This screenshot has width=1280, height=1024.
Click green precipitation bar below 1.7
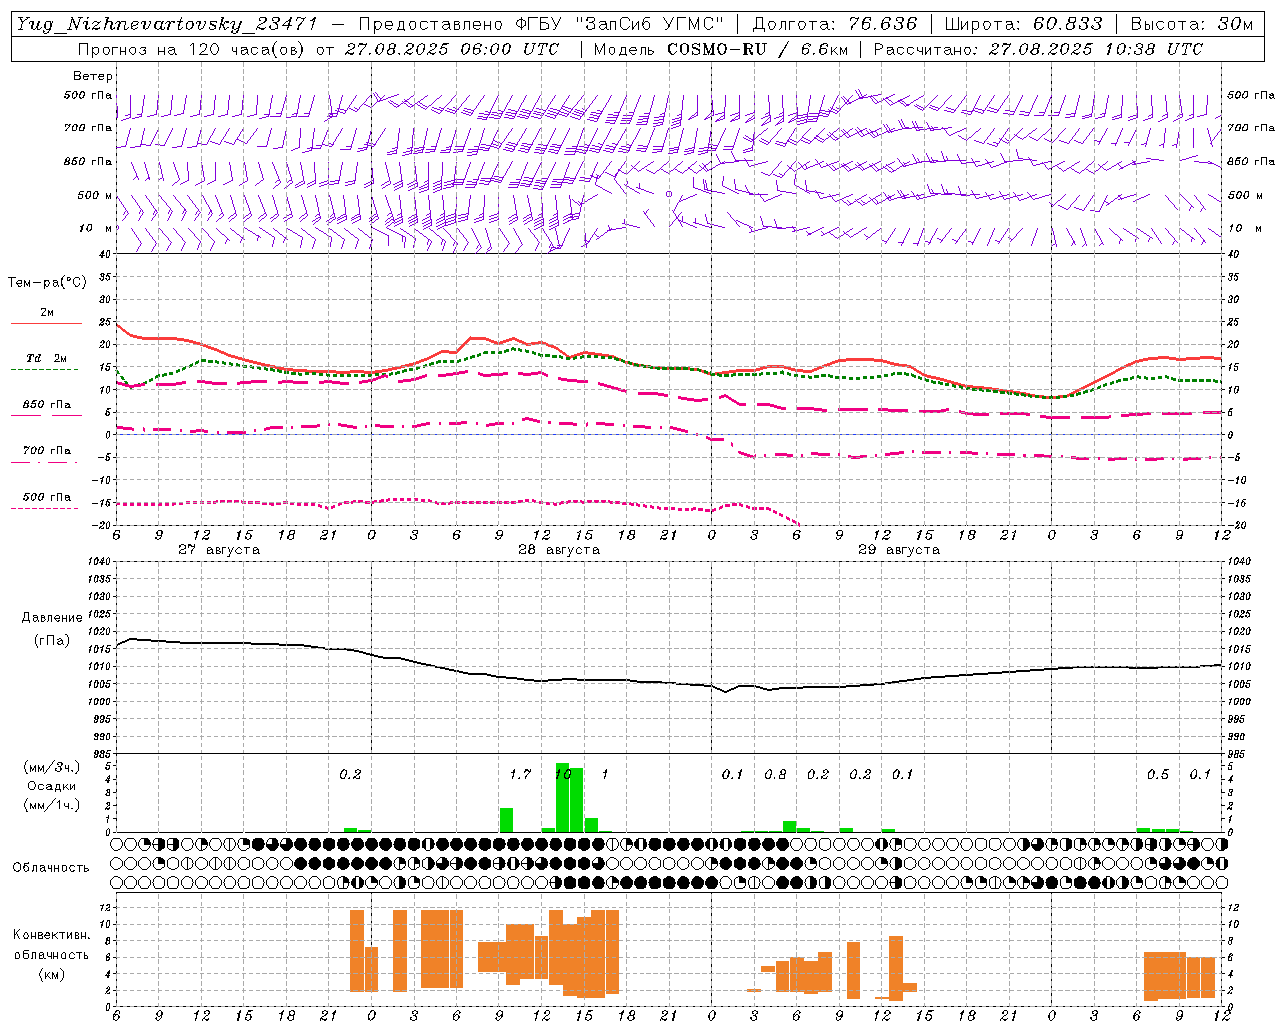506,820
